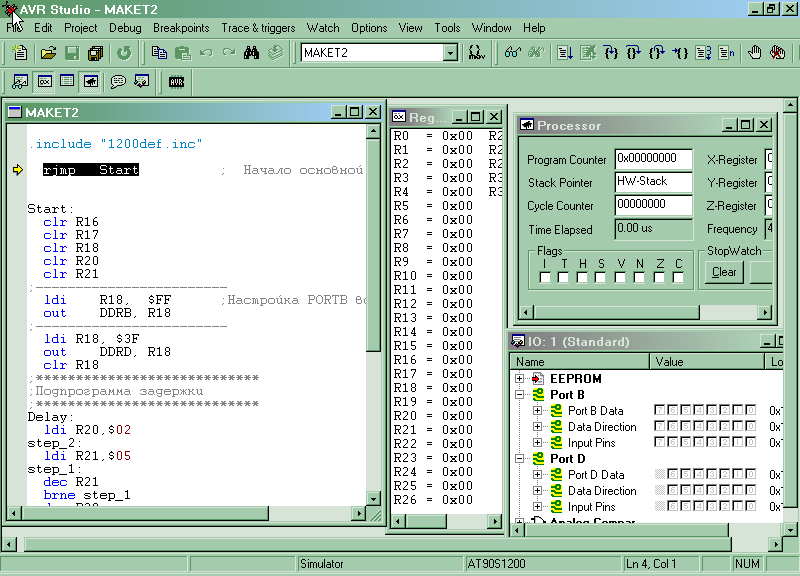Toggle the I flag checkbox
The image size is (800, 576).
coord(543,277)
